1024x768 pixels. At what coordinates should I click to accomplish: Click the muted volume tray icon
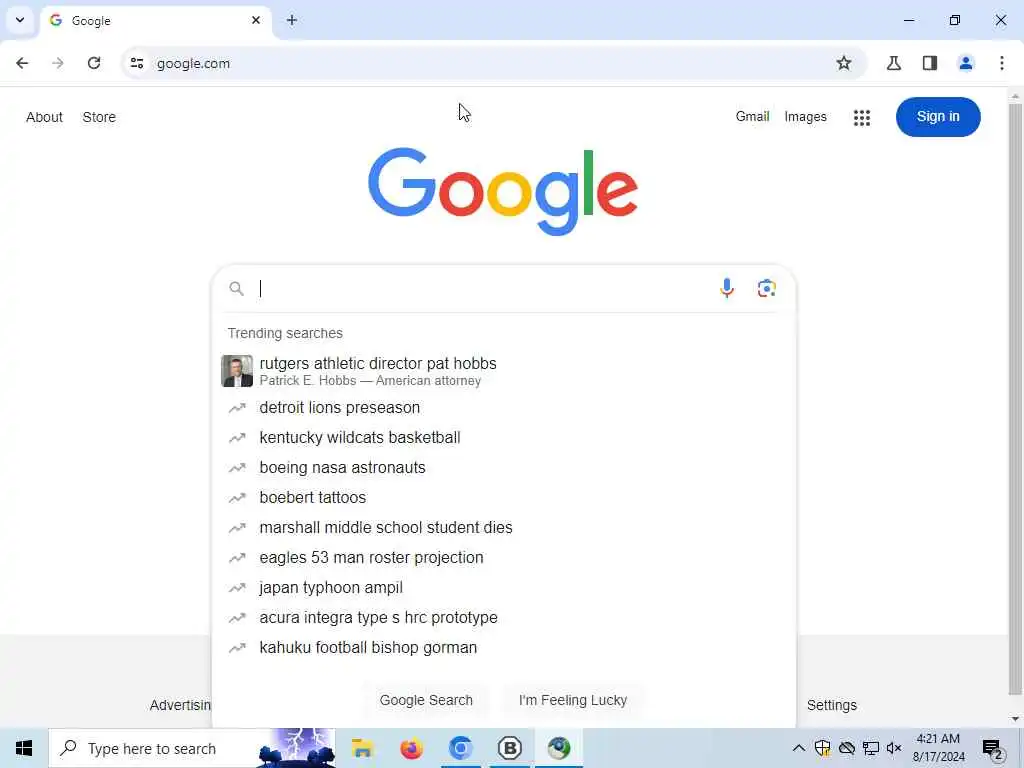(x=894, y=748)
